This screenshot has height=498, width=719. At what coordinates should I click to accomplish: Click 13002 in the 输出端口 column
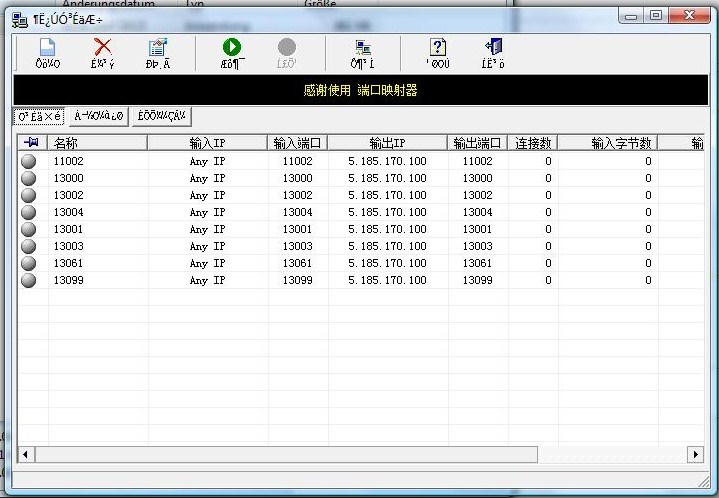477,195
